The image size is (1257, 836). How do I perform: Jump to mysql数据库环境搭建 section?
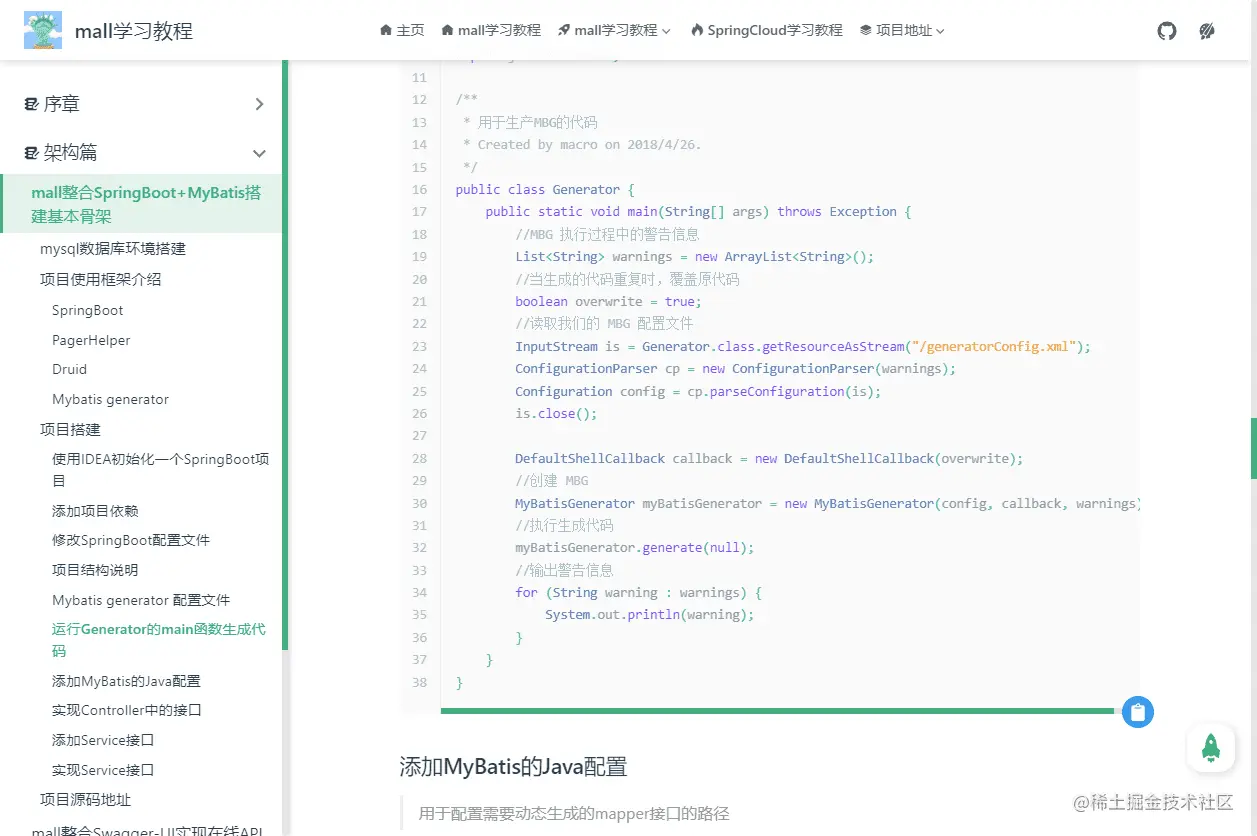coord(113,249)
